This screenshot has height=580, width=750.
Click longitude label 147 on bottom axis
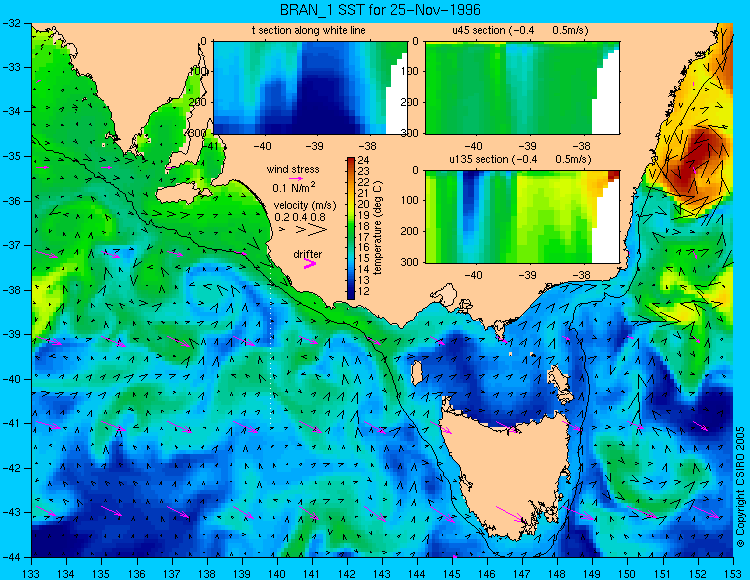pyautogui.click(x=522, y=574)
